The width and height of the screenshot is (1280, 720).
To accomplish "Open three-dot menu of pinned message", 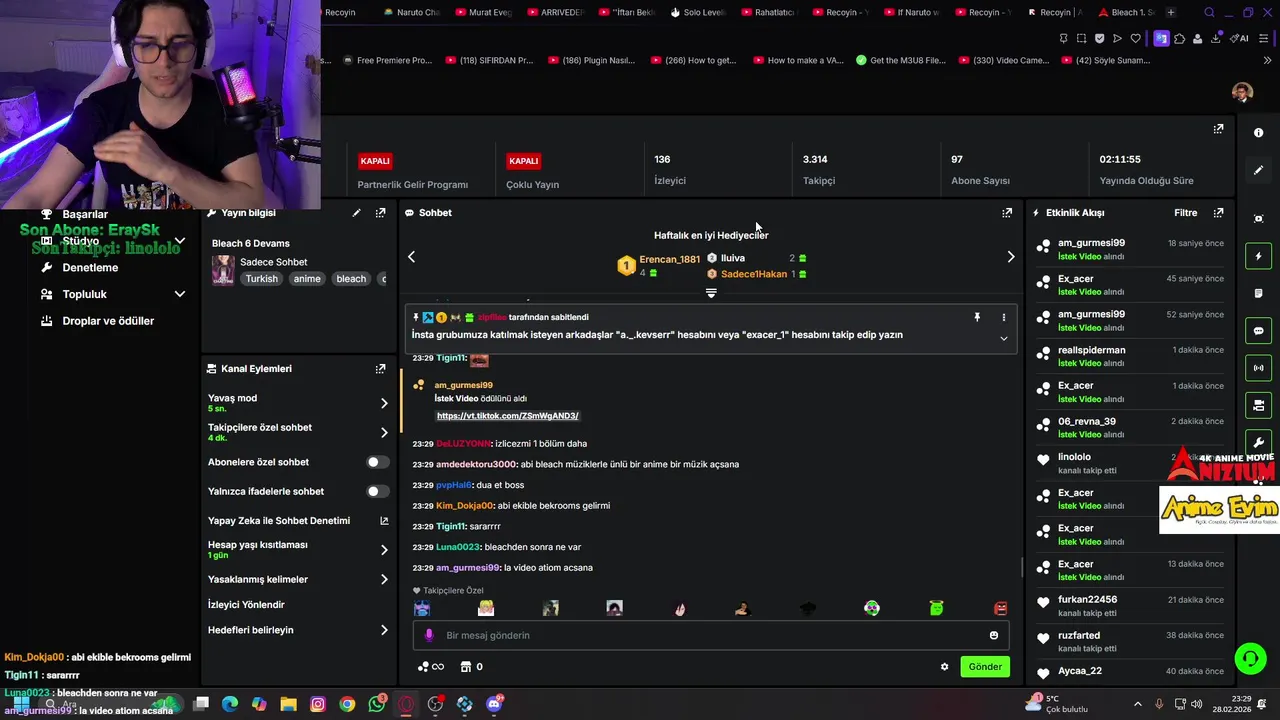I will coord(1004,317).
